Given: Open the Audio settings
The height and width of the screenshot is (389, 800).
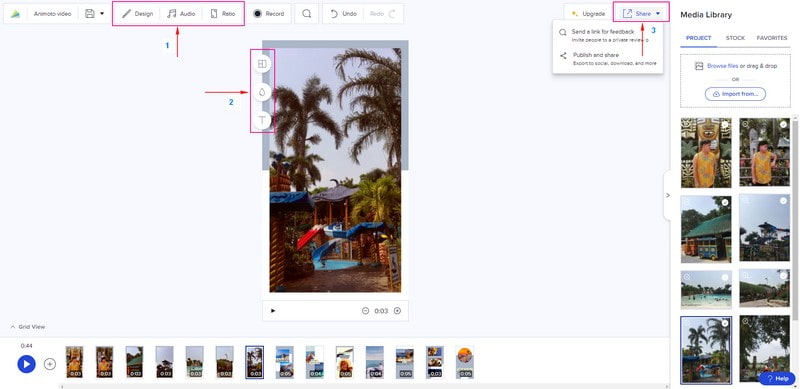Looking at the screenshot, I should tap(181, 14).
